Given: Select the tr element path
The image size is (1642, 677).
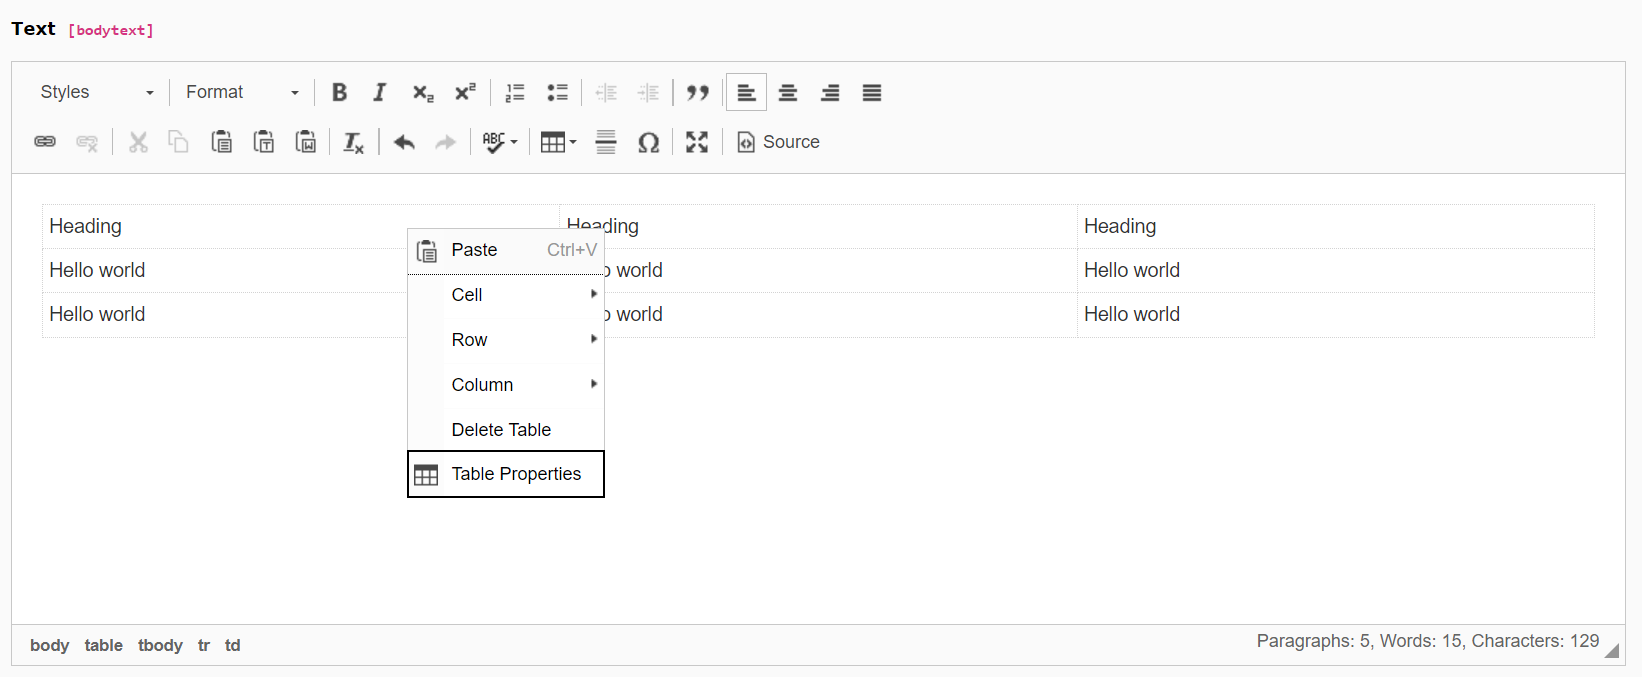Looking at the screenshot, I should point(204,645).
